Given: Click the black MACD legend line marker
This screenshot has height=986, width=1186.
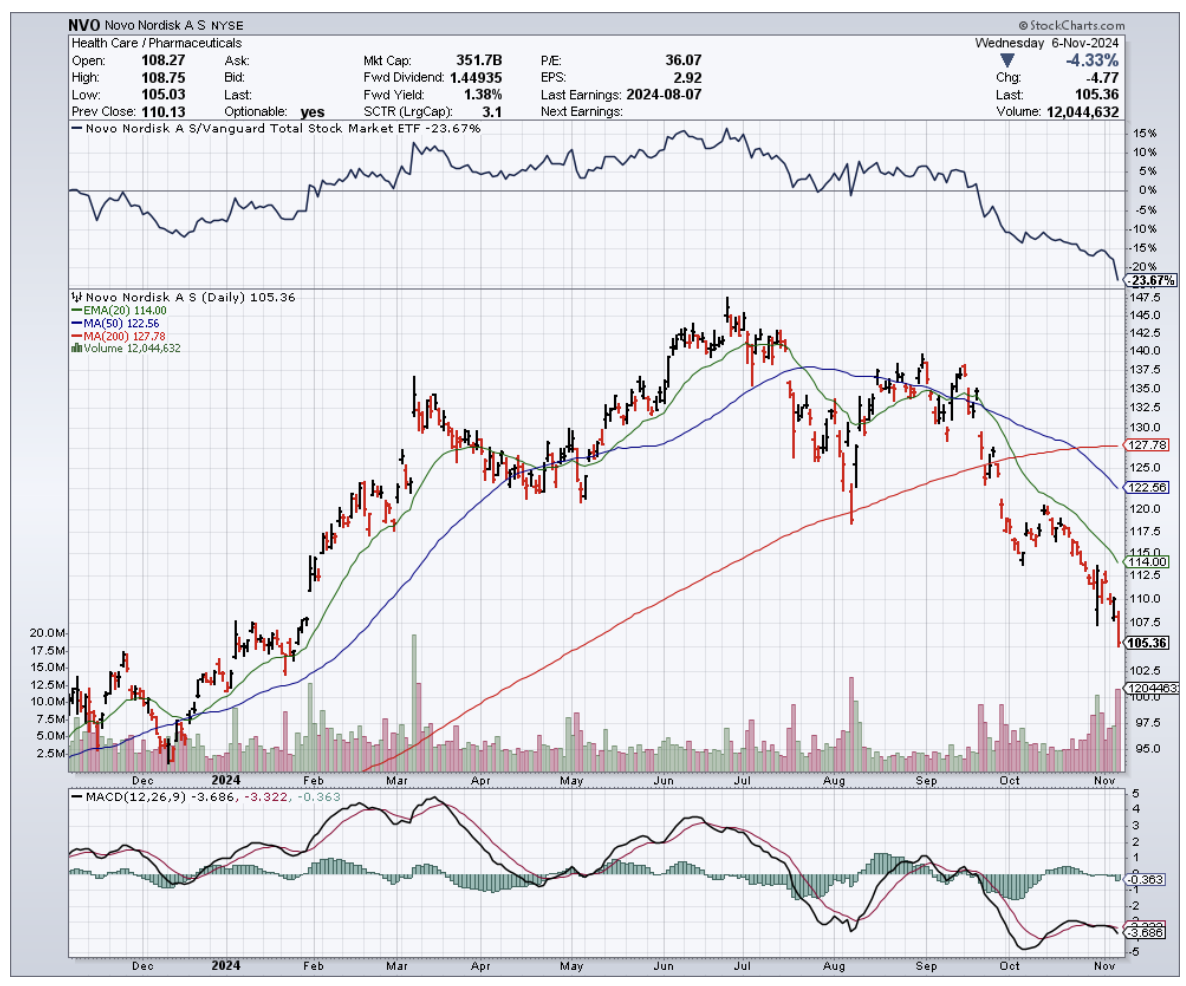Looking at the screenshot, I should click(x=75, y=796).
